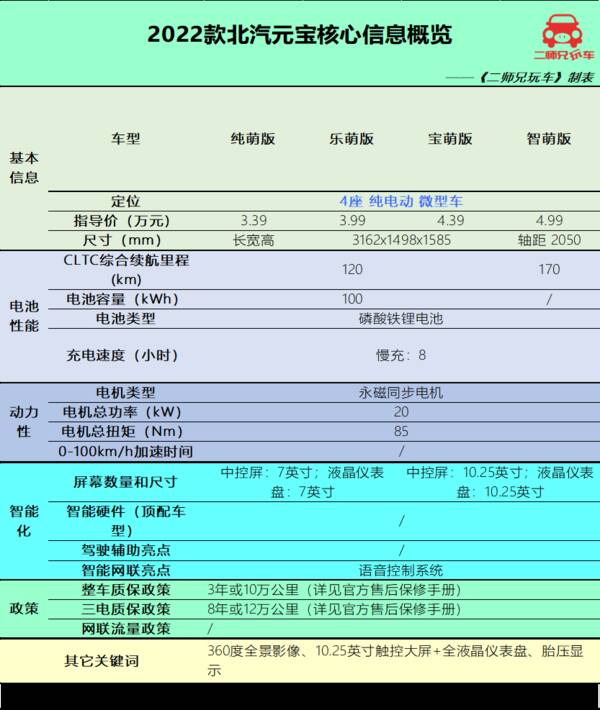Click the 指导价（万元）row label
600x710 pixels.
click(122, 221)
